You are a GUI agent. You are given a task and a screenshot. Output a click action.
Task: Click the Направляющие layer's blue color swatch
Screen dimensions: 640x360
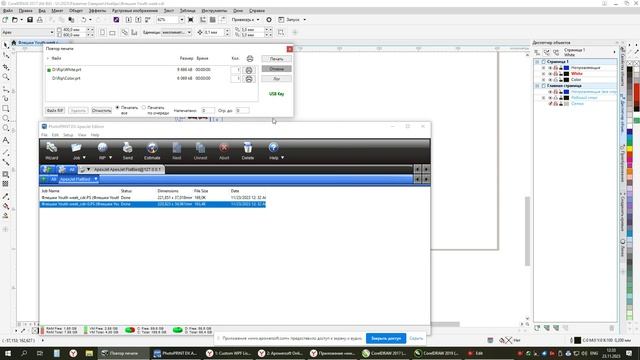tap(567, 68)
